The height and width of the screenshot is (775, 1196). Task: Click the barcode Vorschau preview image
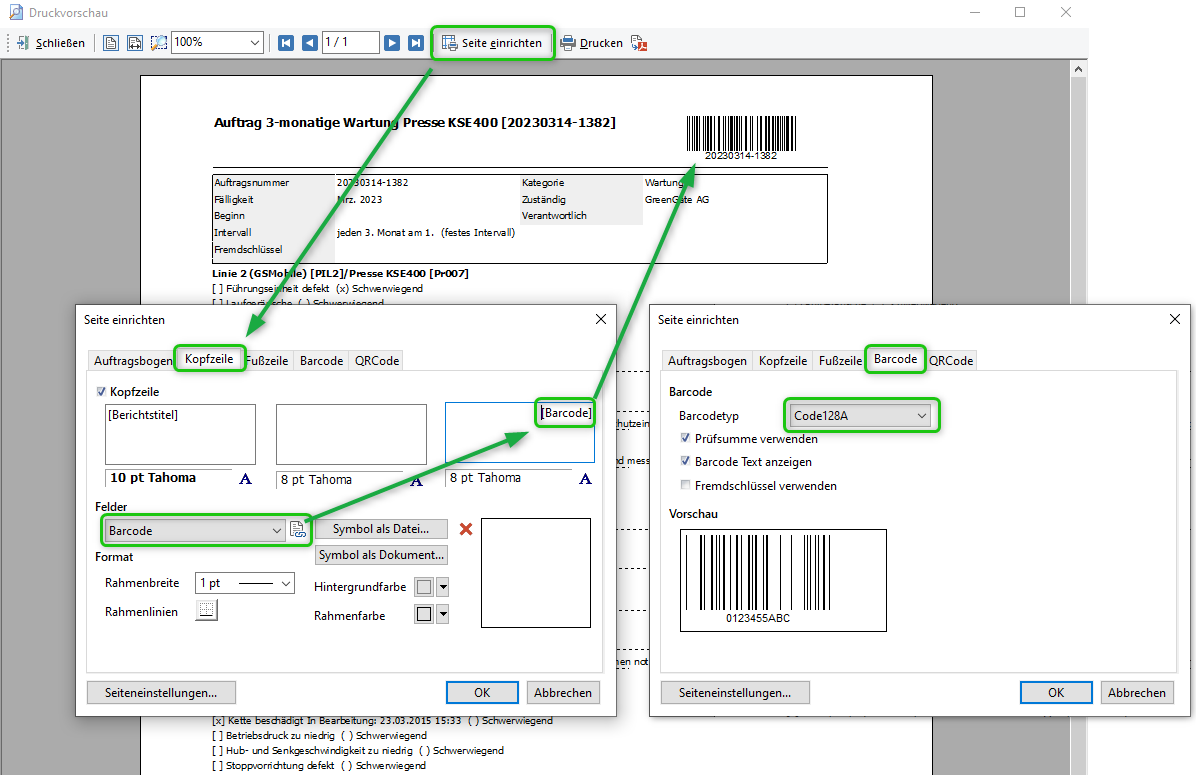click(x=783, y=580)
